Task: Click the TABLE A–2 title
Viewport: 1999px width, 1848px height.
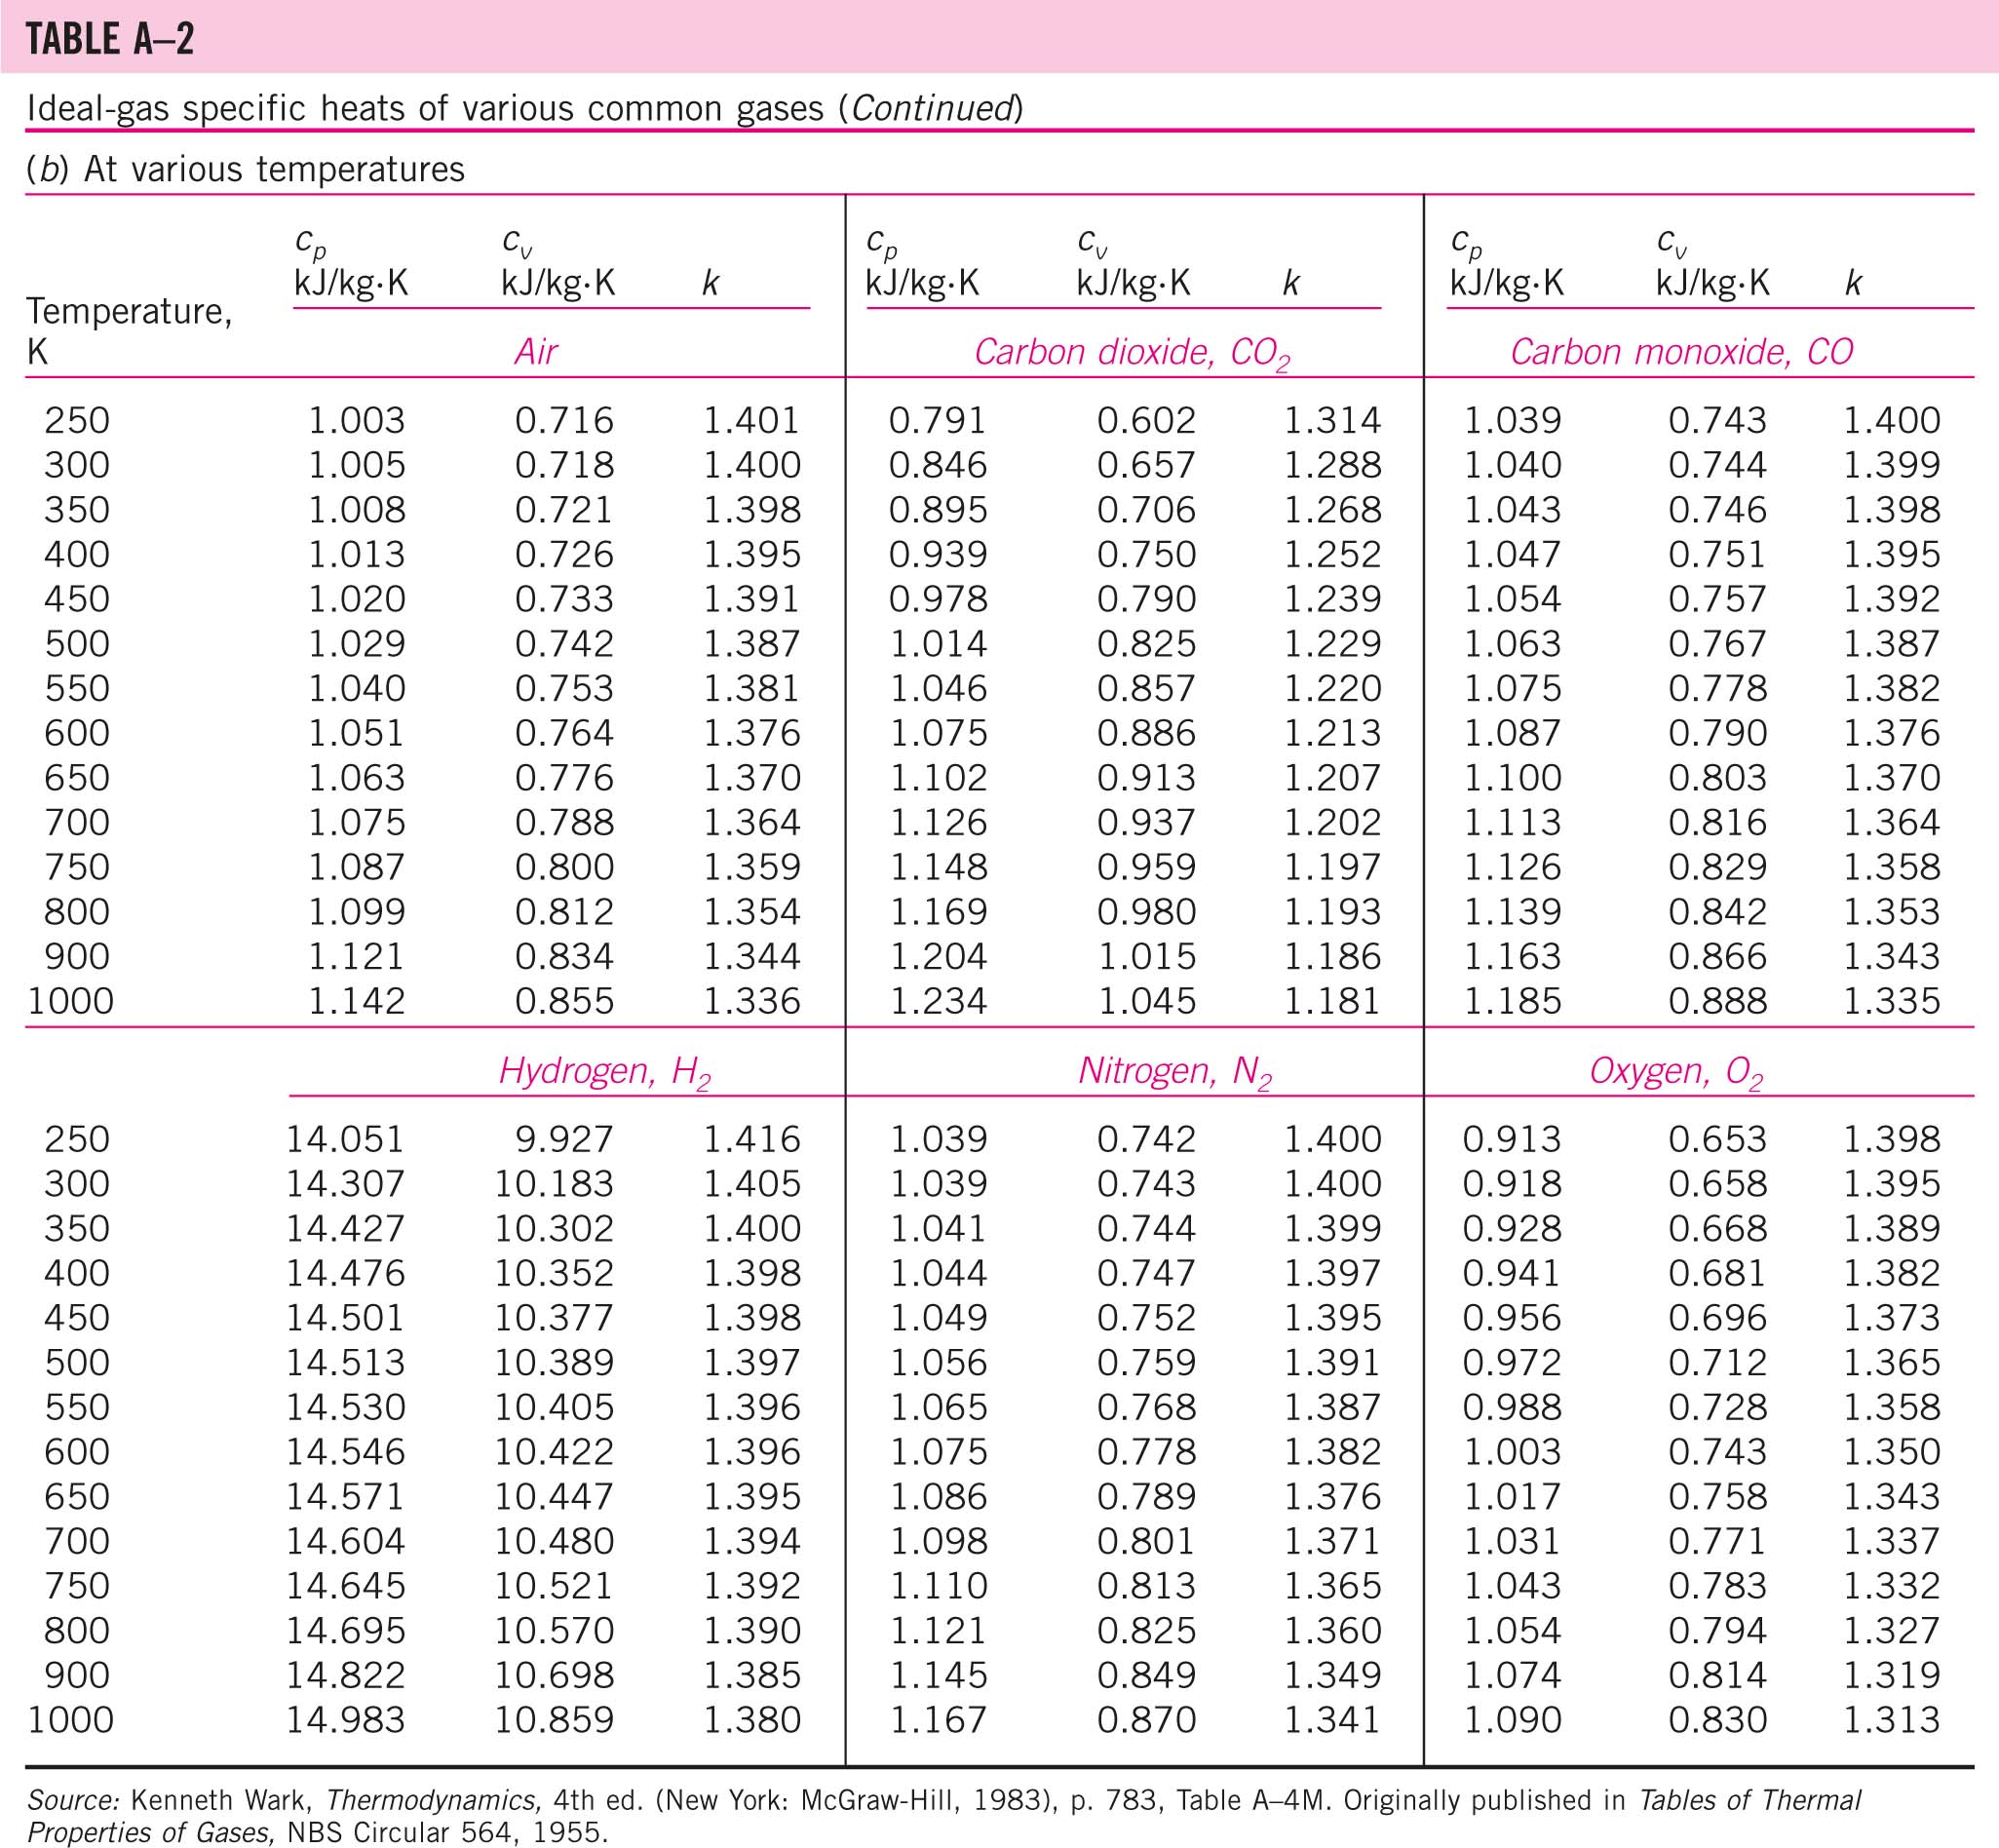Action: click(109, 38)
